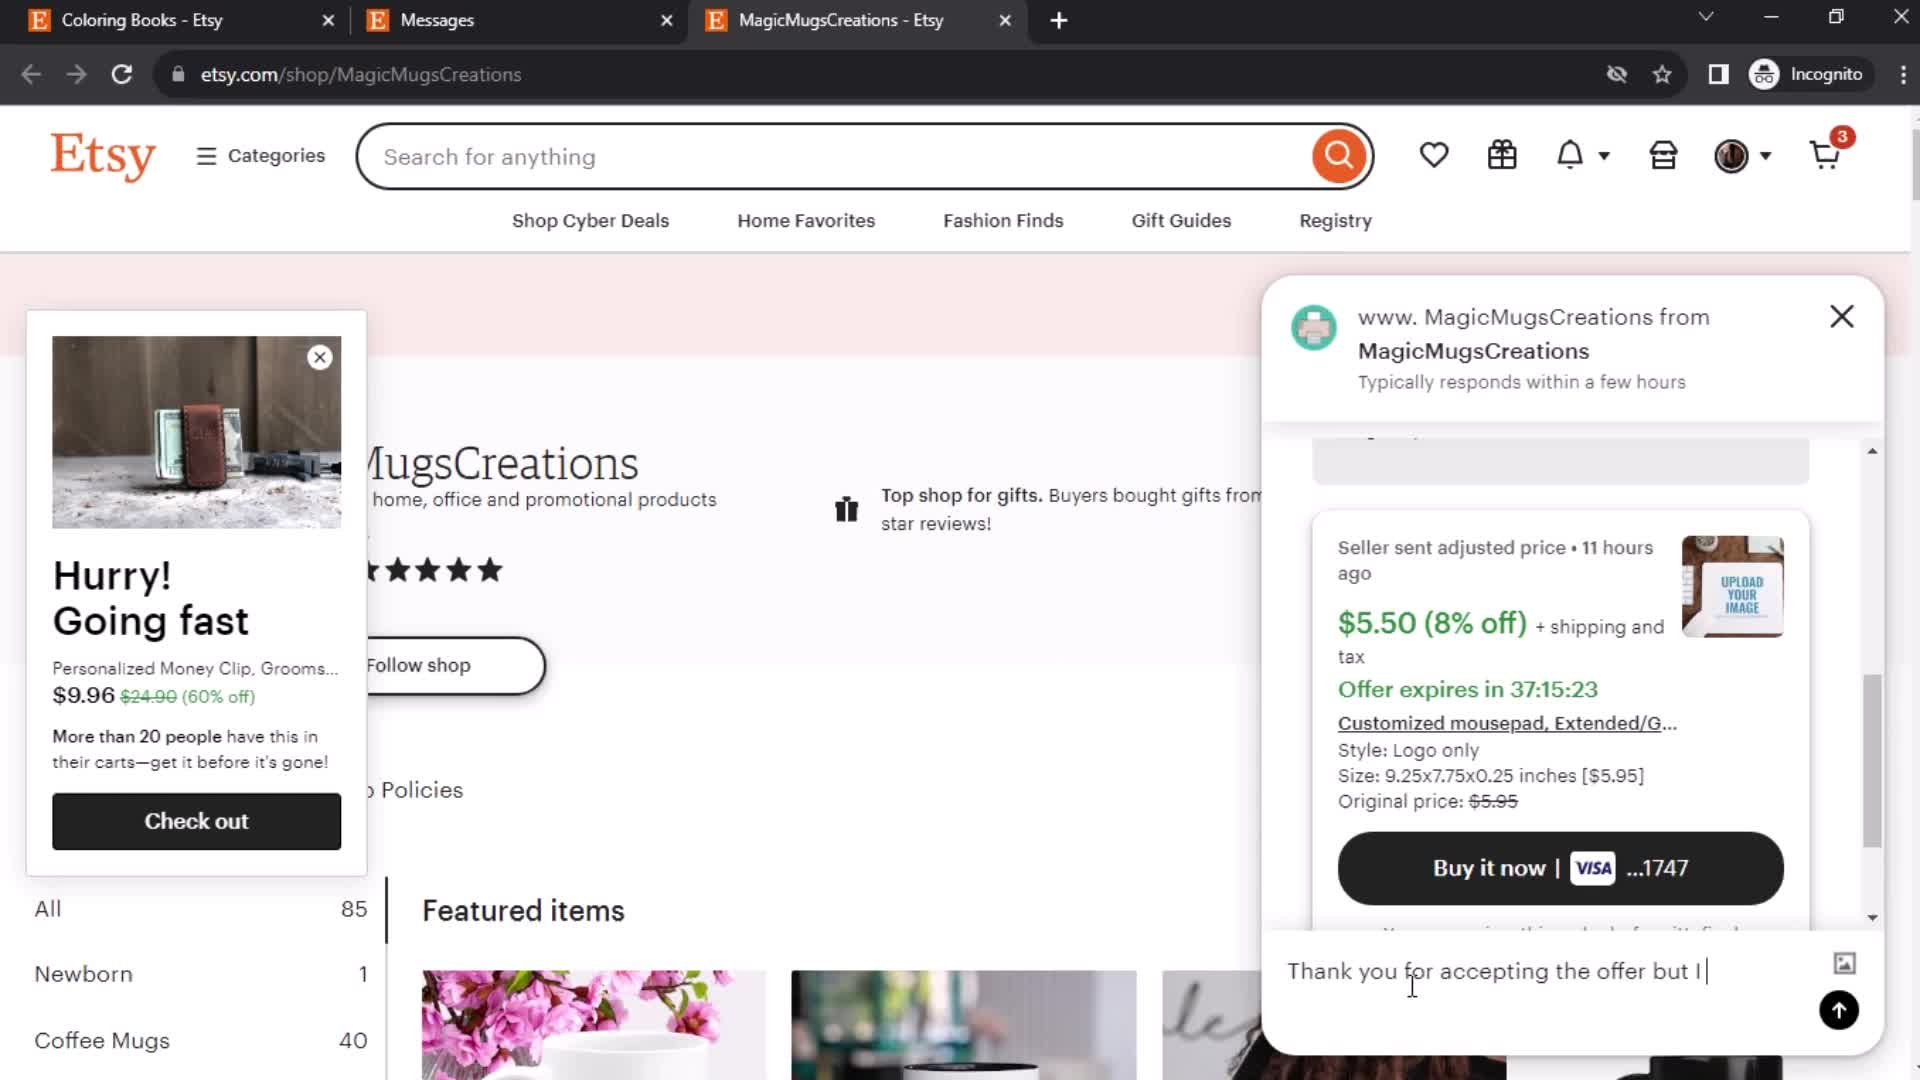This screenshot has width=1920, height=1080.
Task: Reload the current page
Action: point(122,74)
